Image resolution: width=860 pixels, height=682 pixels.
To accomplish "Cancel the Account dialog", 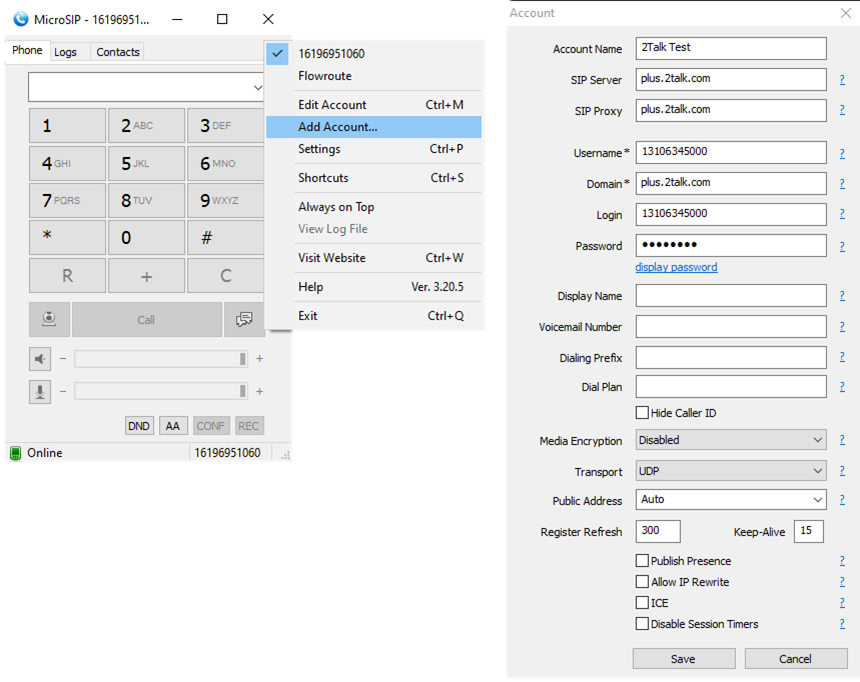I will 795,658.
